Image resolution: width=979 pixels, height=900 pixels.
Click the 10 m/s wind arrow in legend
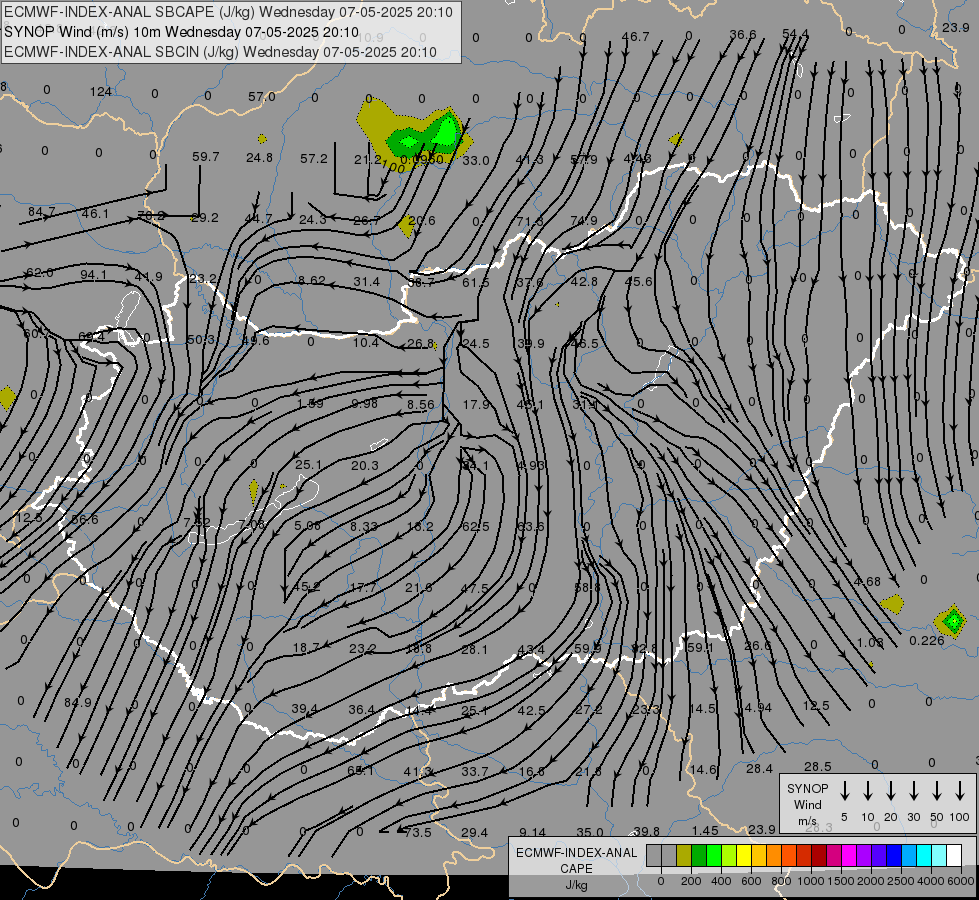[867, 791]
